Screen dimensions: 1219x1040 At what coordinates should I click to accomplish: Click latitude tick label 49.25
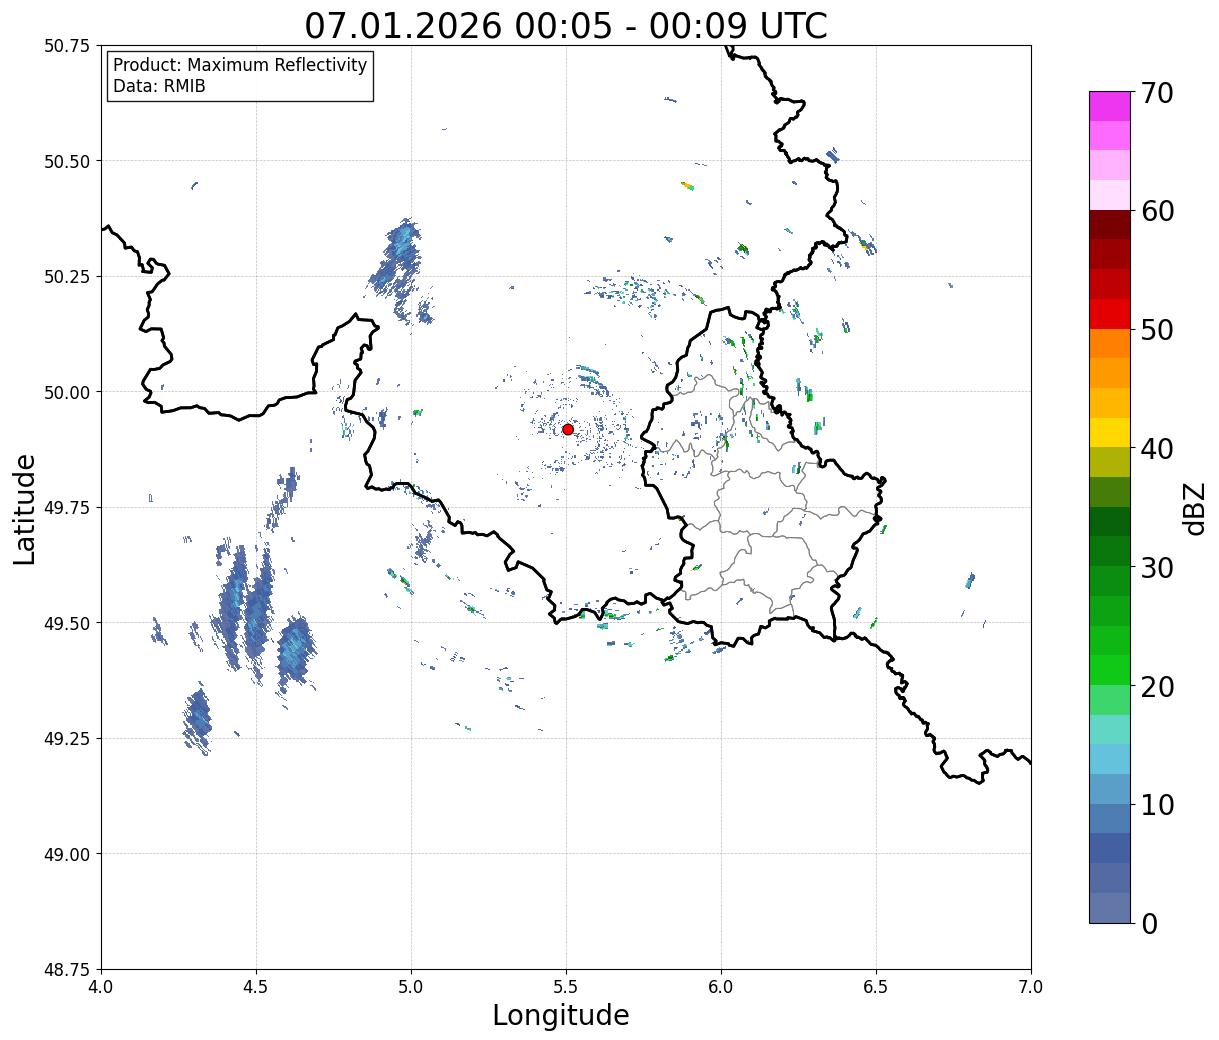pyautogui.click(x=66, y=739)
